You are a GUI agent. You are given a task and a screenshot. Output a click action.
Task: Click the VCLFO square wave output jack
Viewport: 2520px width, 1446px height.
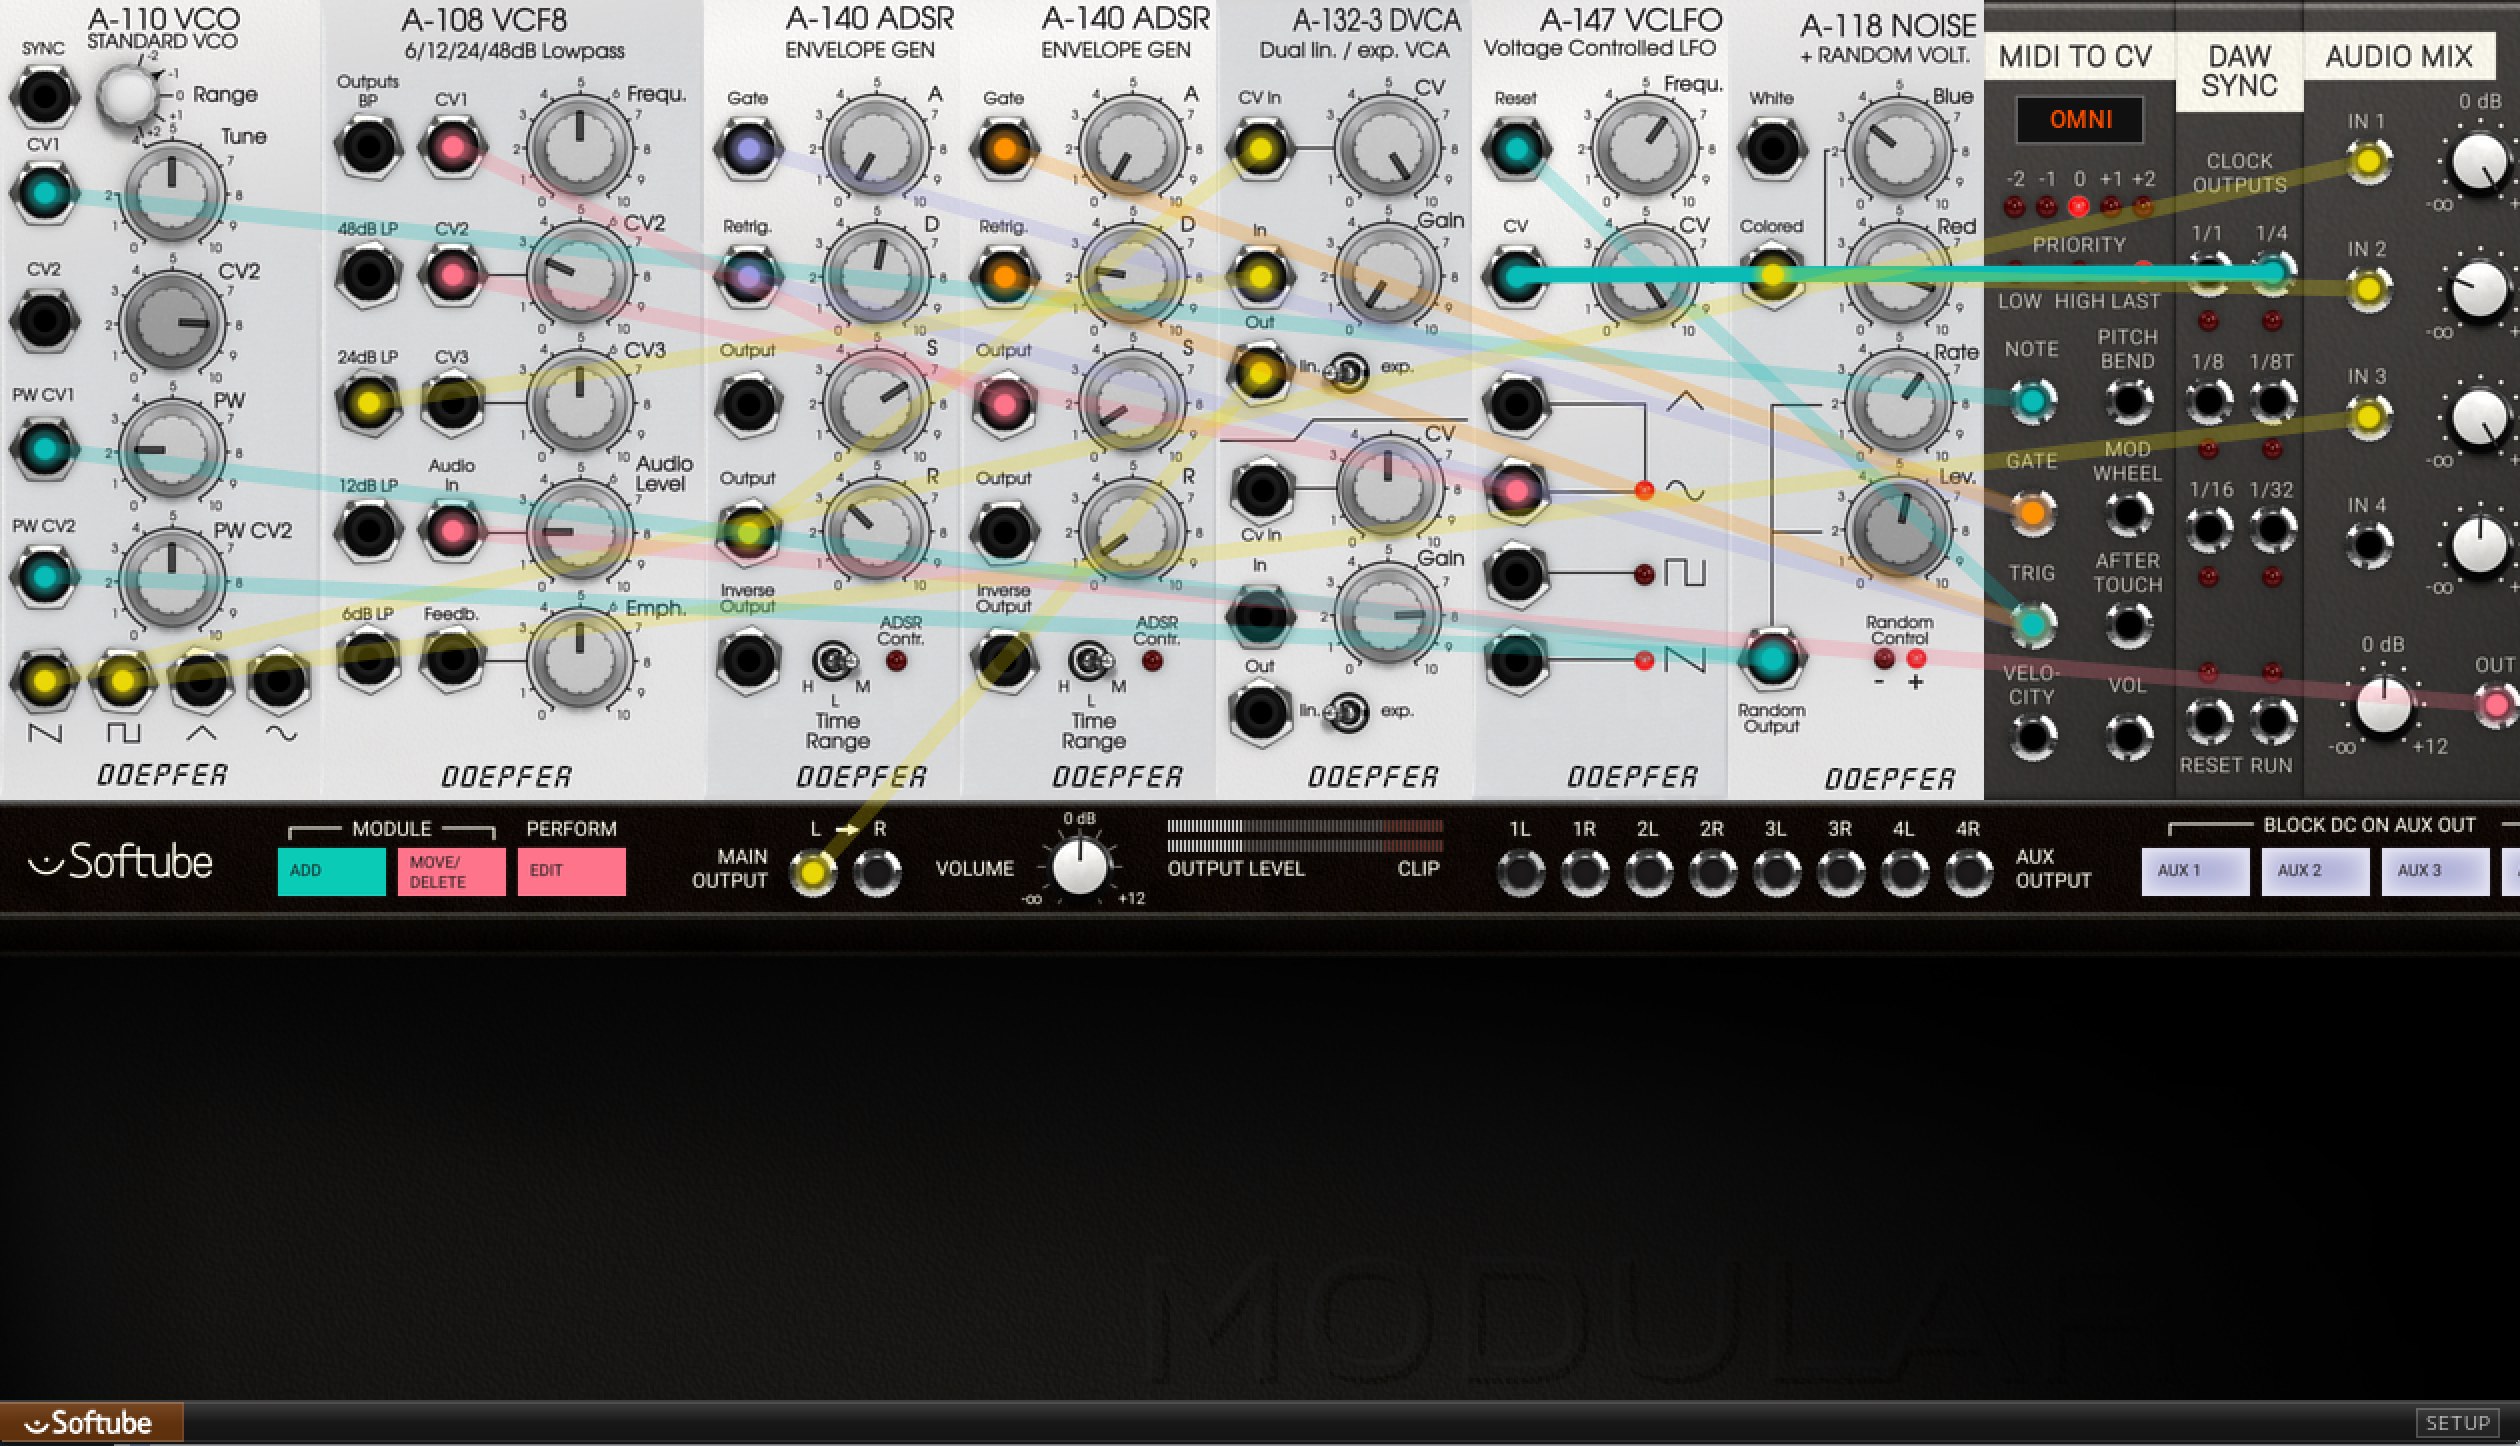1516,575
